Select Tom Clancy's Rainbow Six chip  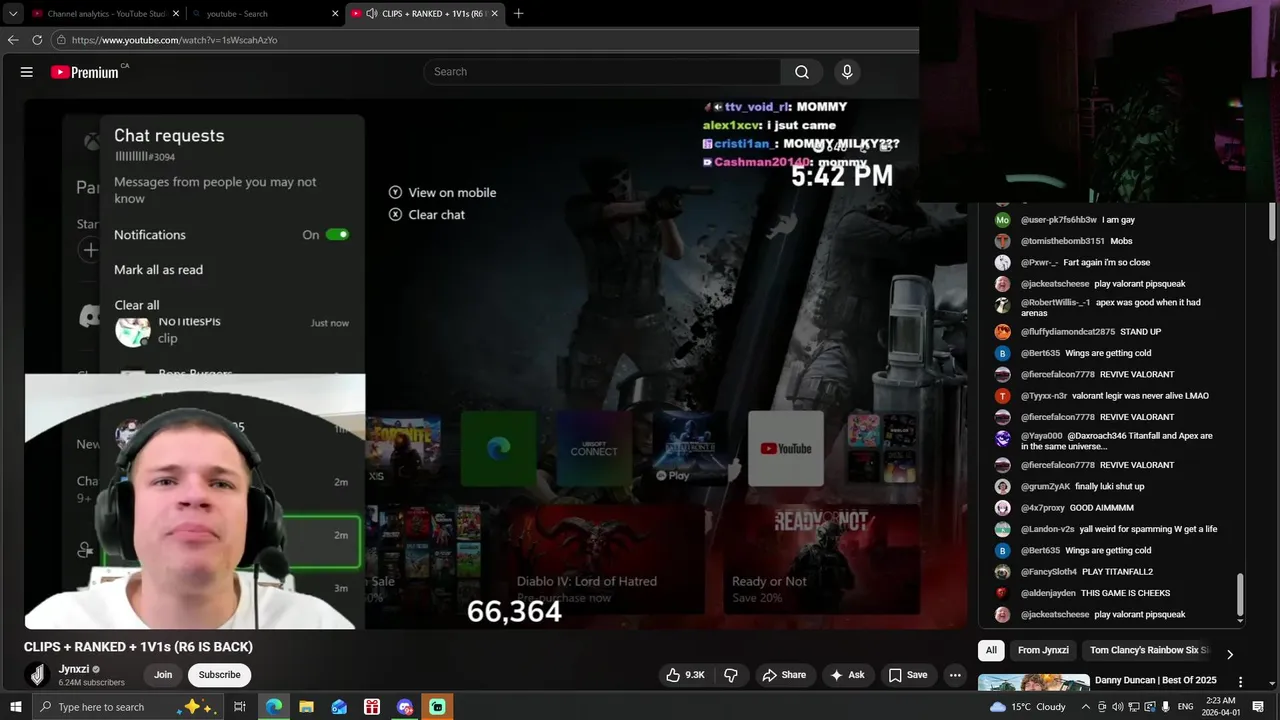(1148, 650)
